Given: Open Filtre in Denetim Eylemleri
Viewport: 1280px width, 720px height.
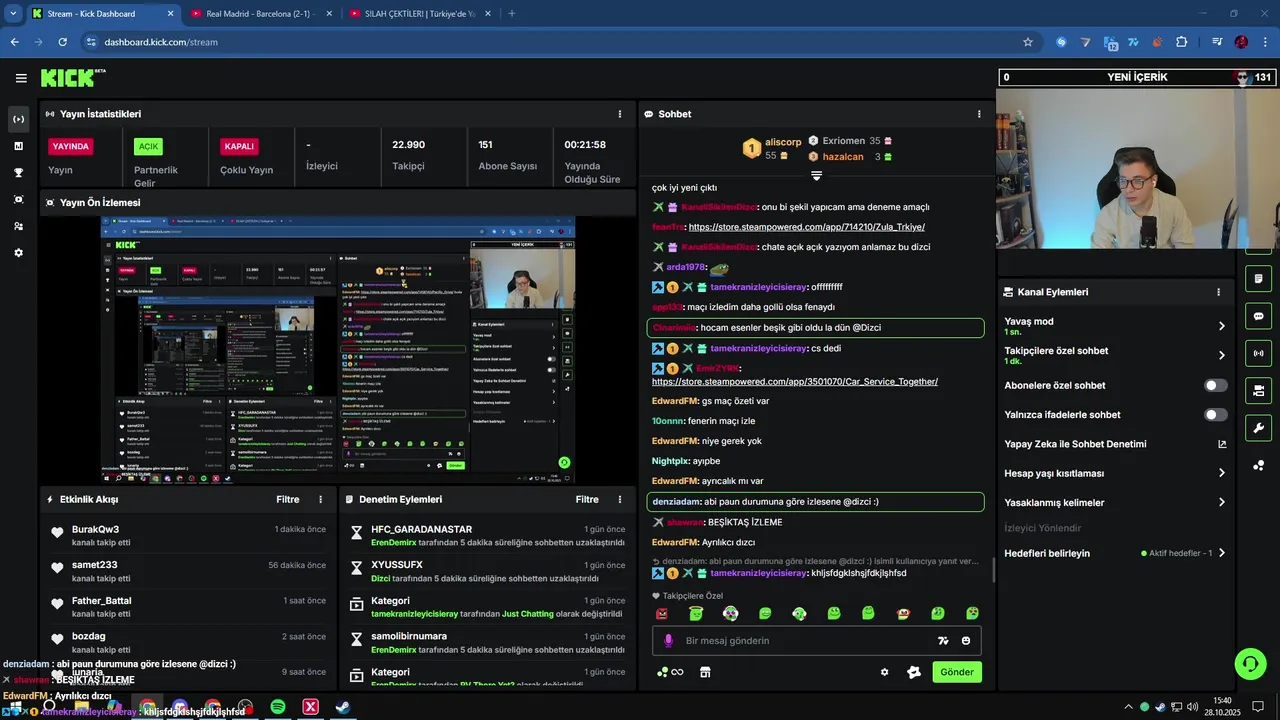Looking at the screenshot, I should click(587, 499).
